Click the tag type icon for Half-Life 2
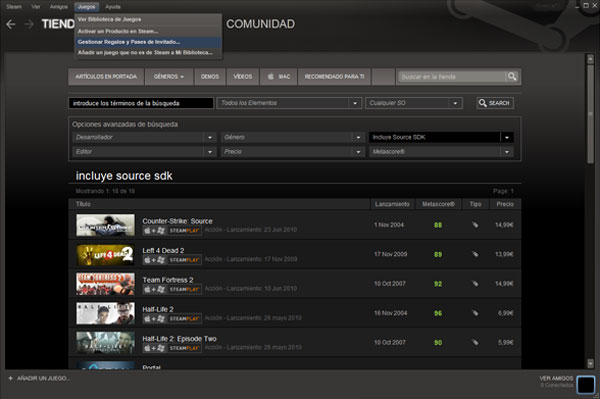 (x=475, y=313)
